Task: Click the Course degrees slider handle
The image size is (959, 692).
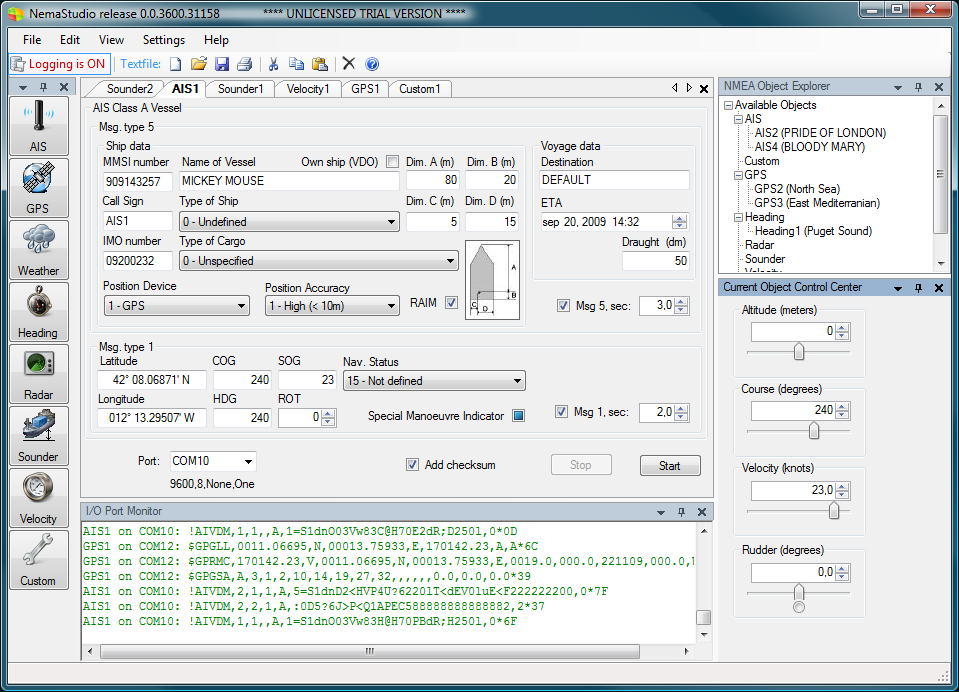Action: tap(814, 431)
